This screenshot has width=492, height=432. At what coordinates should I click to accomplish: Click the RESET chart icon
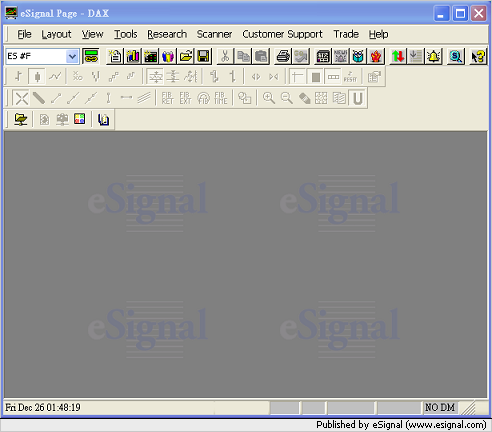350,77
